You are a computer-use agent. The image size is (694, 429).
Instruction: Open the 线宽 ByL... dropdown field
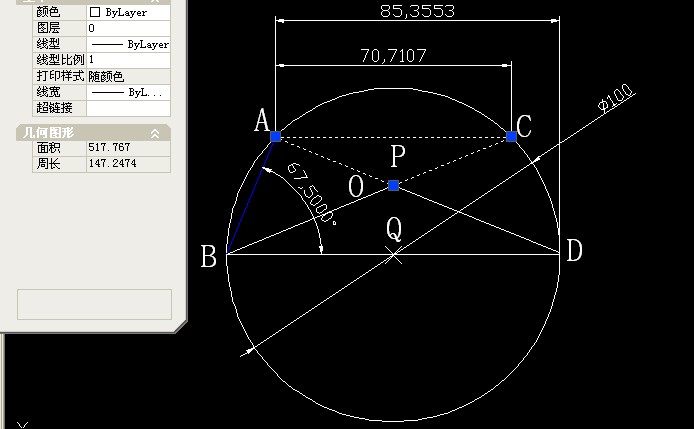pyautogui.click(x=128, y=92)
